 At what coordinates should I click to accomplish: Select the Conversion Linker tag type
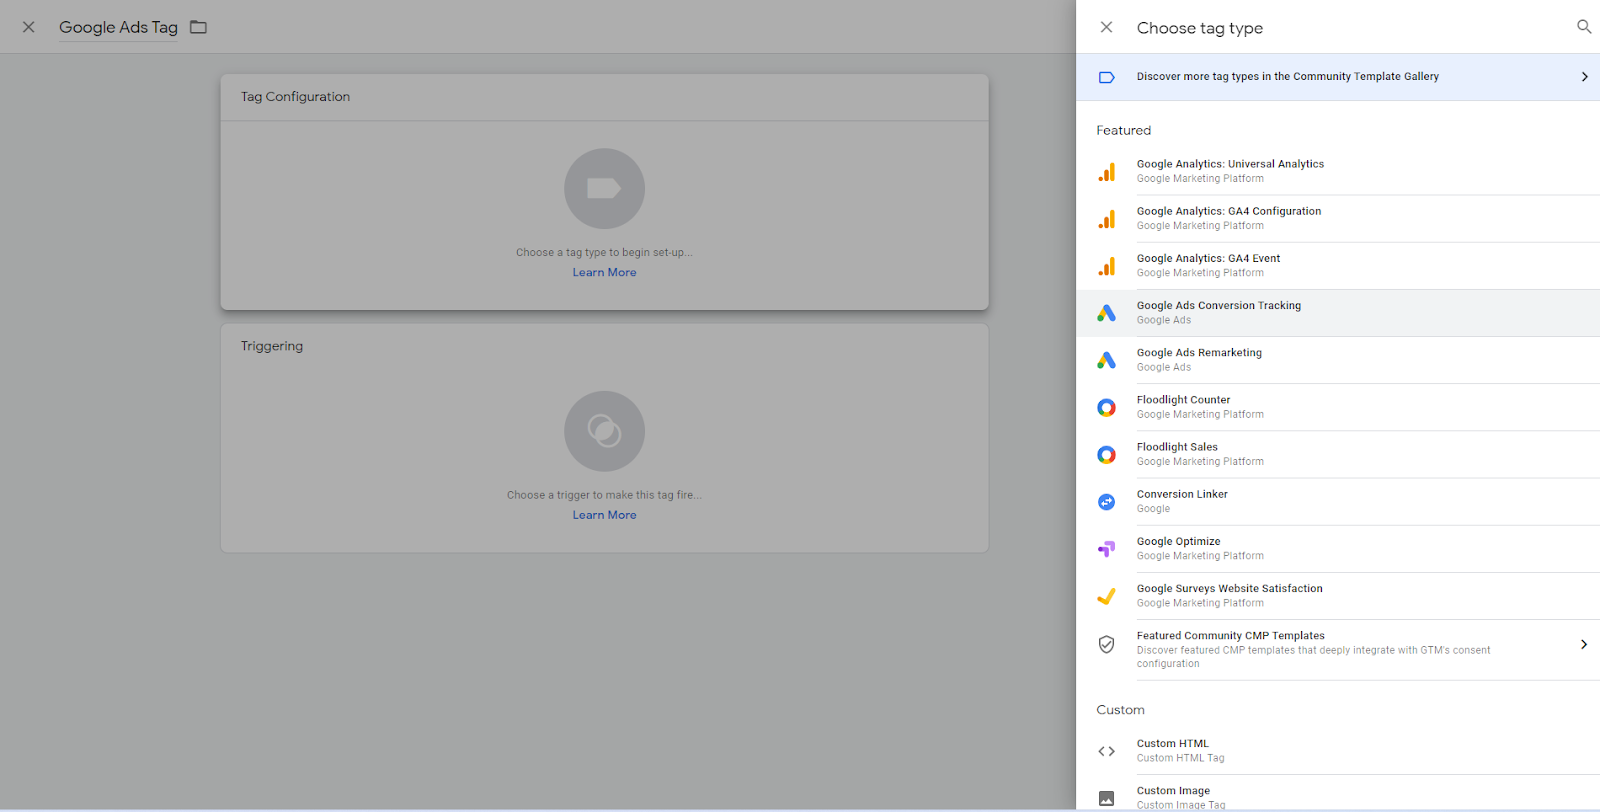pyautogui.click(x=1338, y=501)
